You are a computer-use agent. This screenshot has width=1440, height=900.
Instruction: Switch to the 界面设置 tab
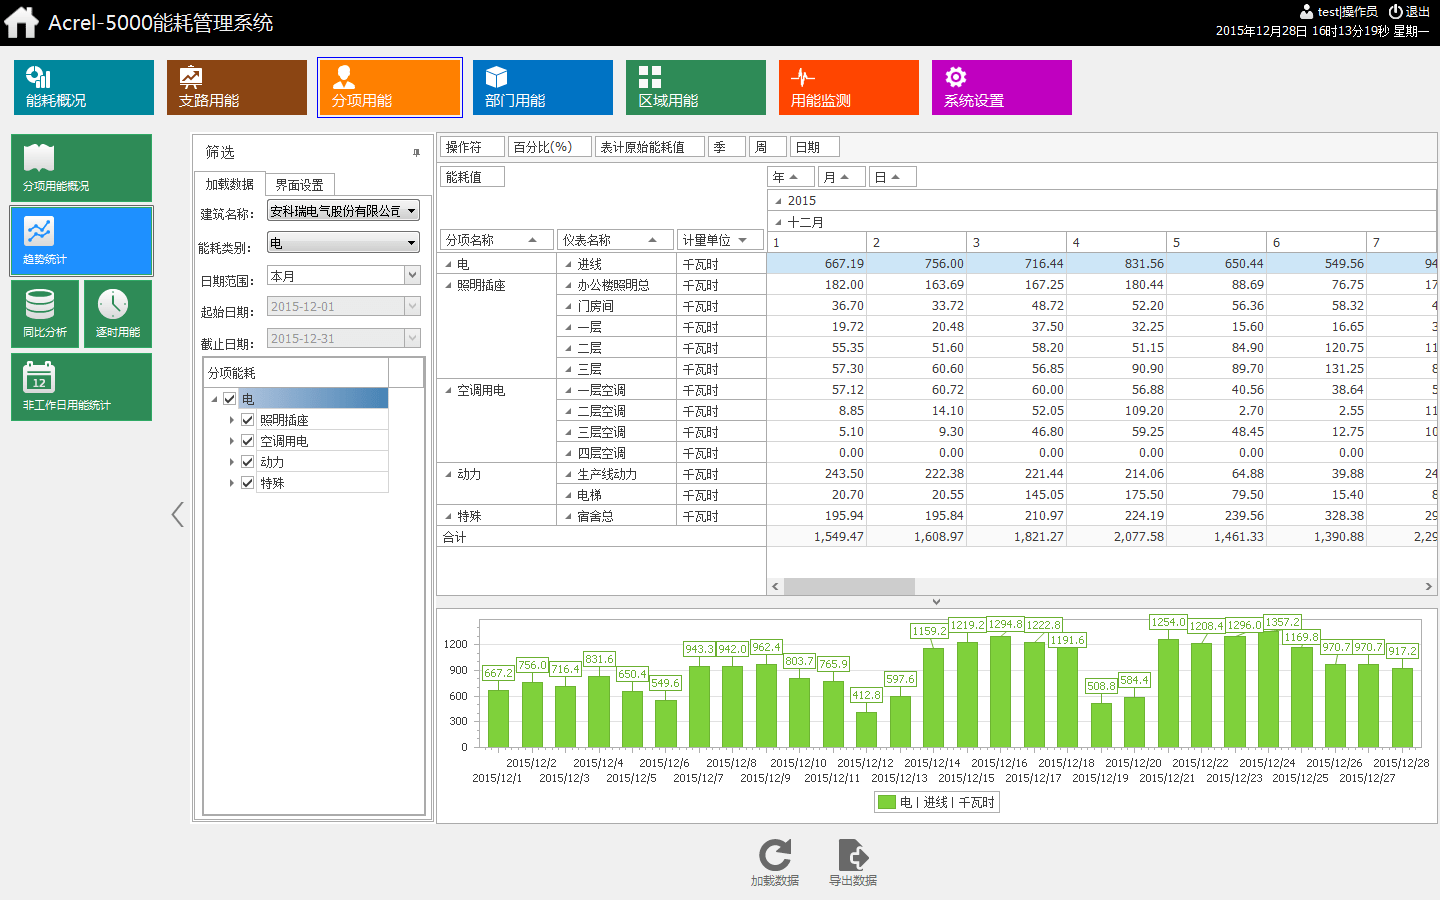(x=299, y=185)
